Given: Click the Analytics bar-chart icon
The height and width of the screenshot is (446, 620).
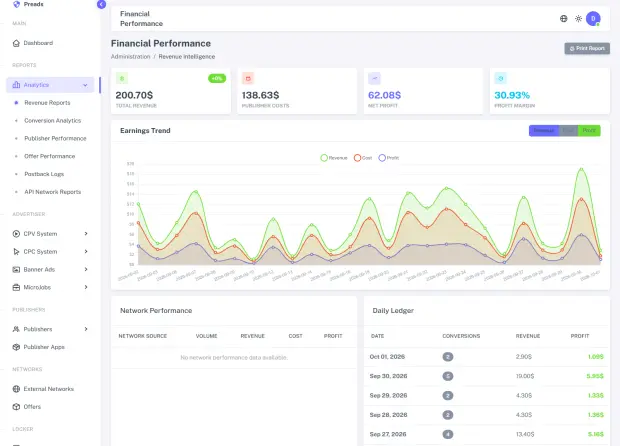Looking at the screenshot, I should pos(16,85).
